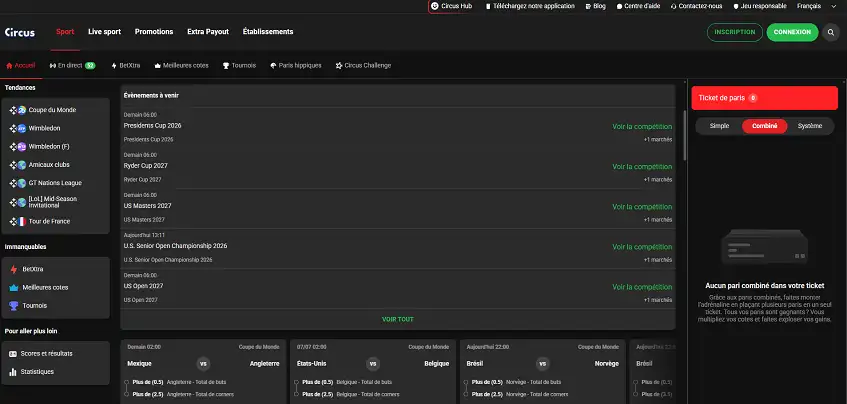Click the LoL Mid-Season Invitational icon
Screen dimensions: 847x404
22,203
